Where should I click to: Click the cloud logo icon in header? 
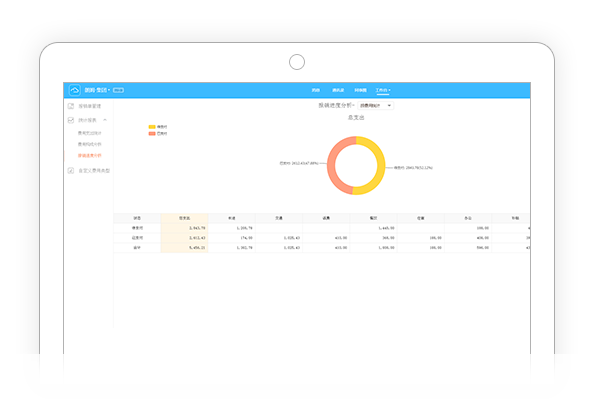pyautogui.click(x=75, y=90)
